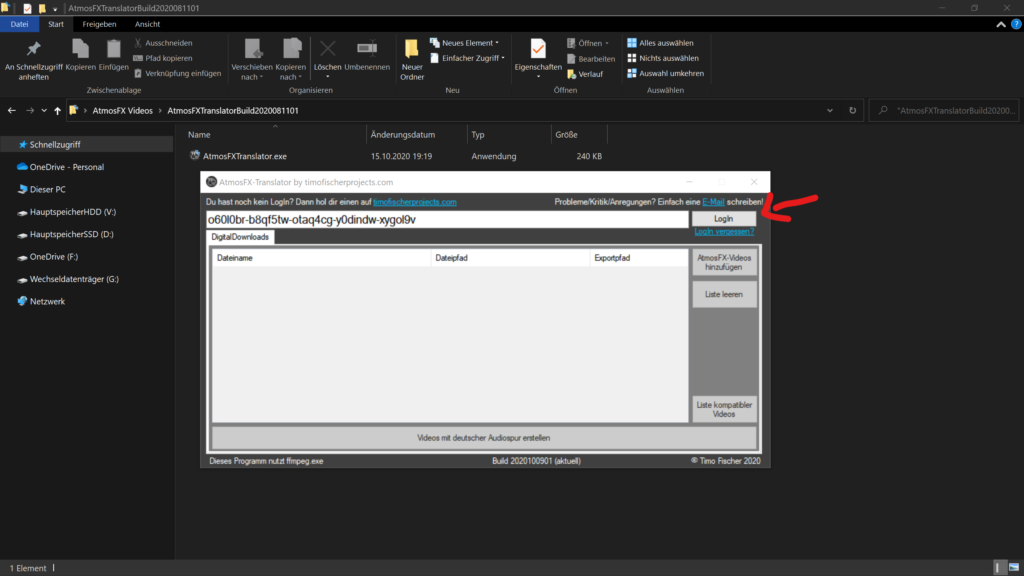The height and width of the screenshot is (576, 1024).
Task: Open Explorer help question icon
Action: click(x=1016, y=24)
